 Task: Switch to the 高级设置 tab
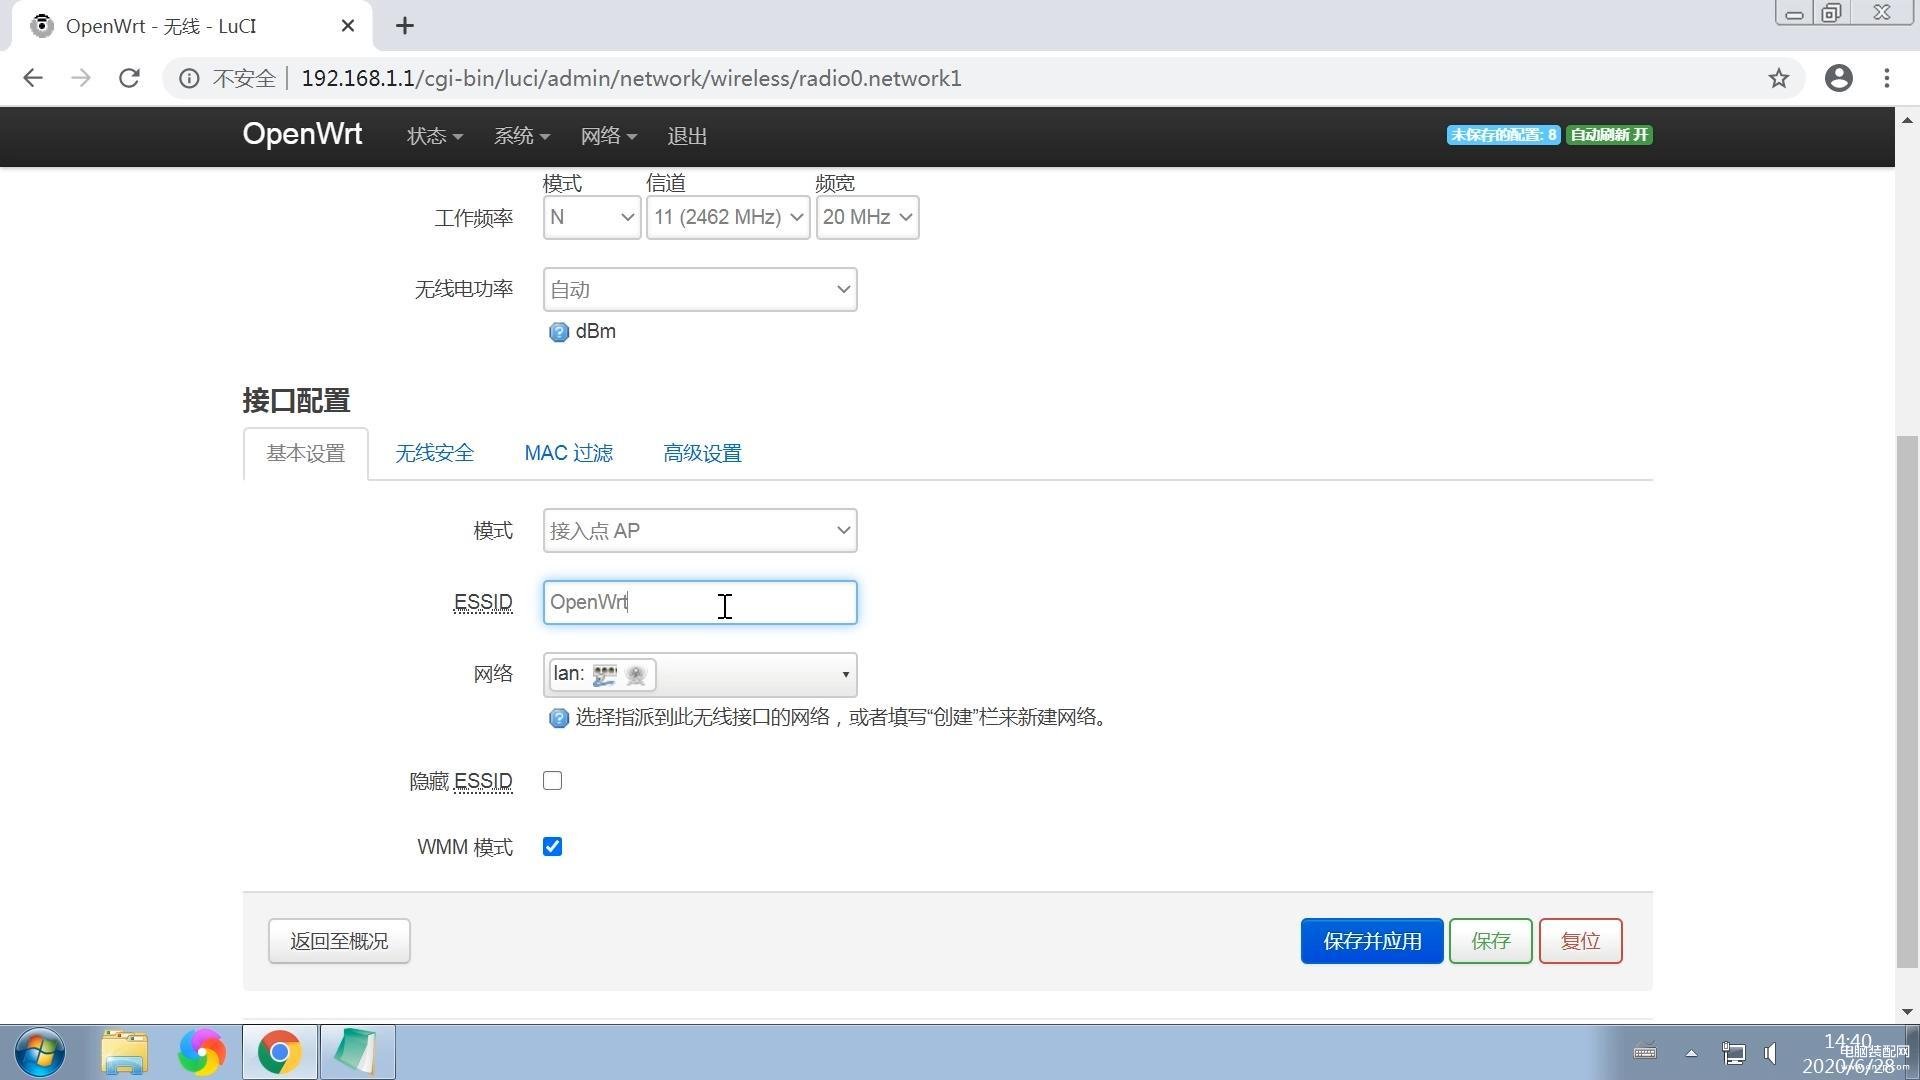click(x=702, y=453)
